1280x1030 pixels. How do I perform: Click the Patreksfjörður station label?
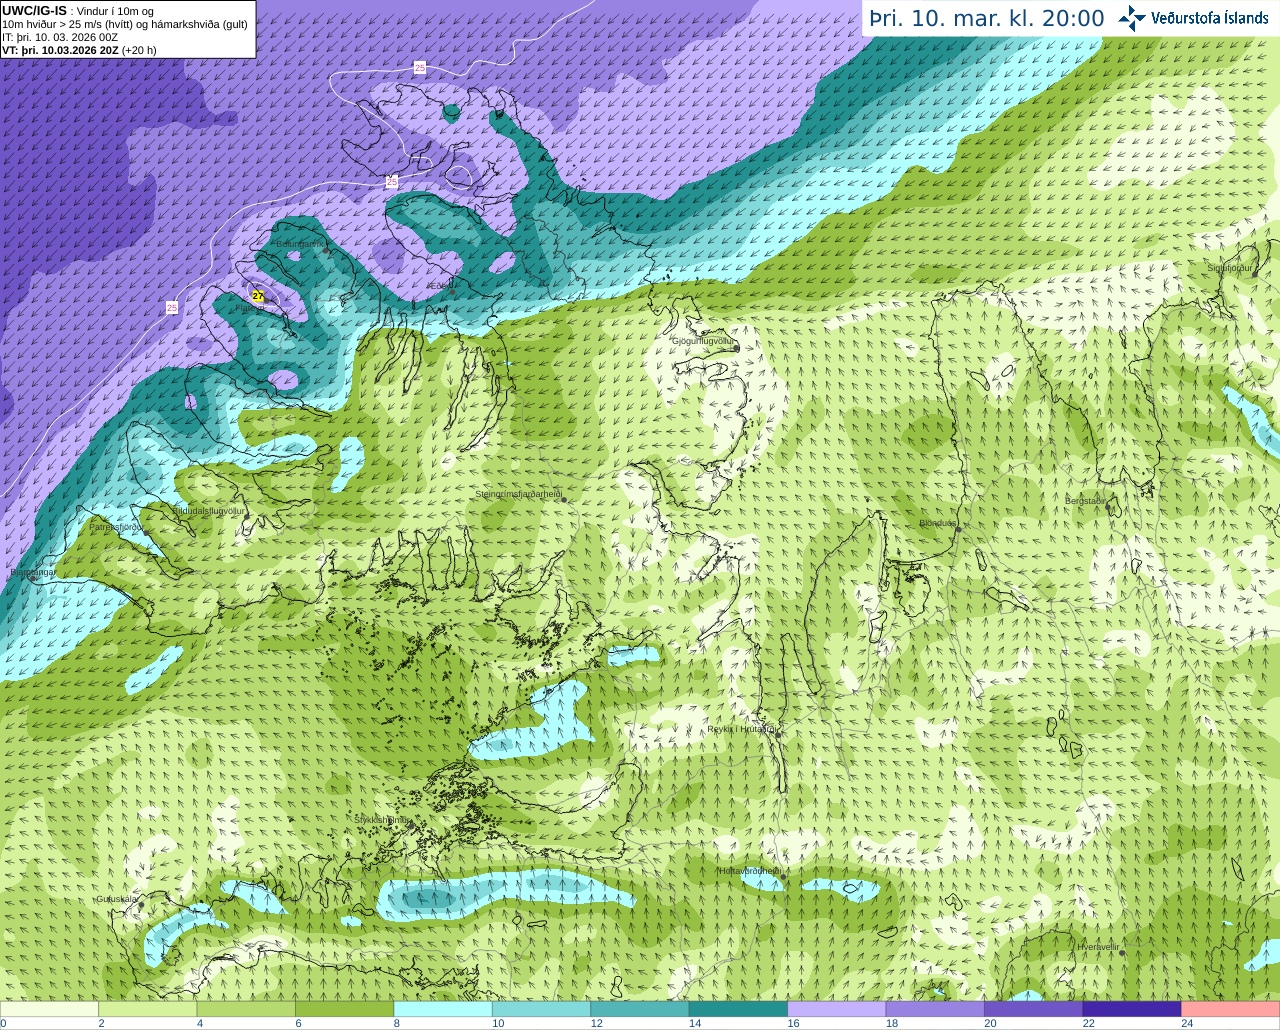pyautogui.click(x=116, y=526)
